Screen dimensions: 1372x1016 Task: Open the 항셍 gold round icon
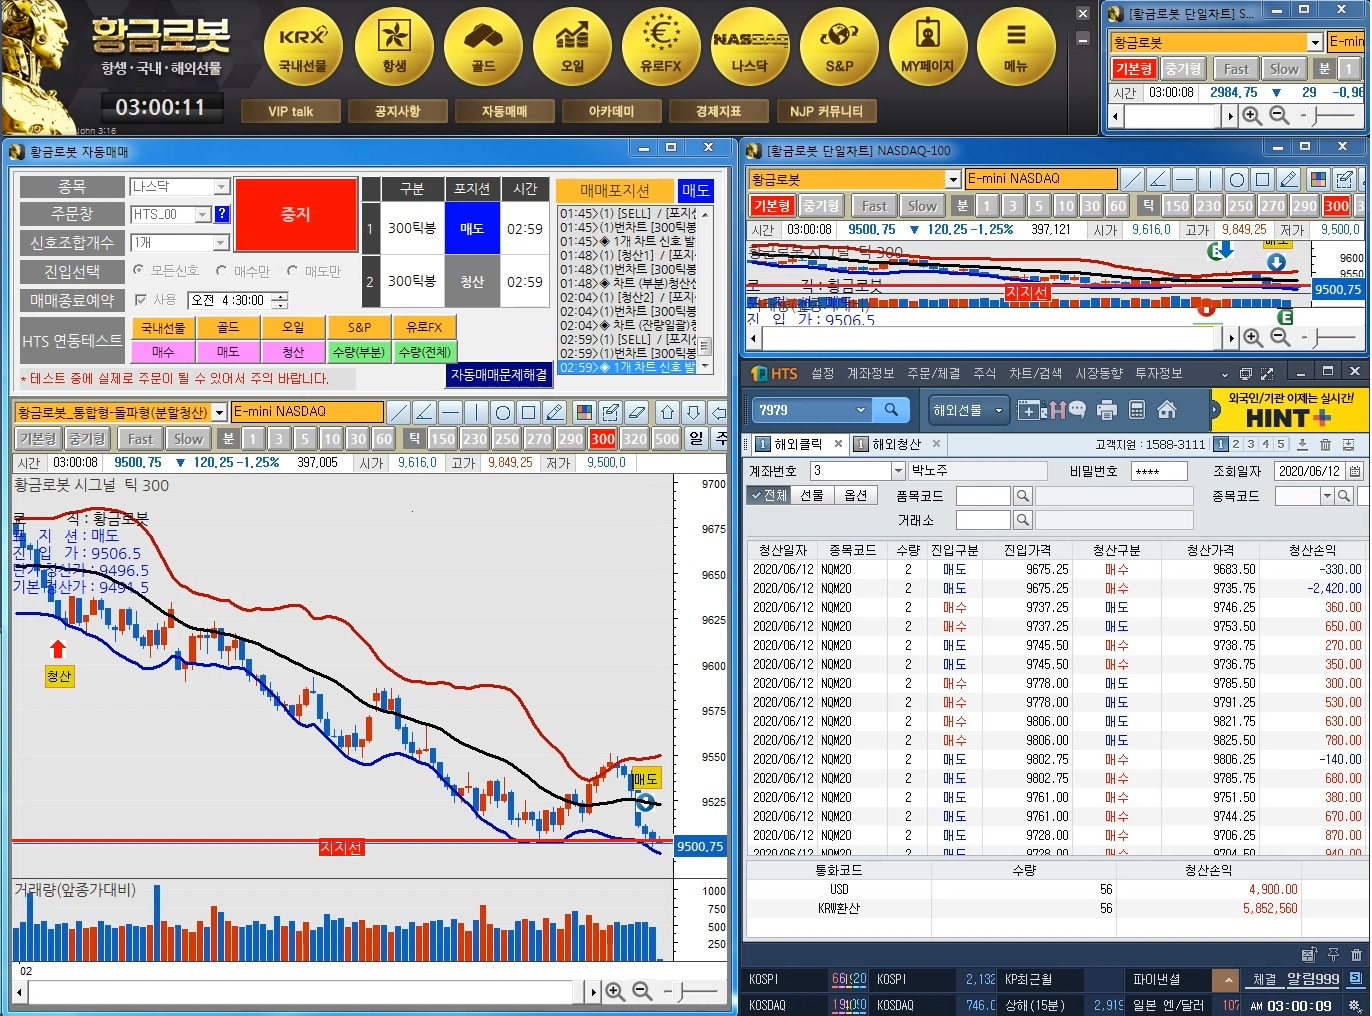pyautogui.click(x=394, y=45)
